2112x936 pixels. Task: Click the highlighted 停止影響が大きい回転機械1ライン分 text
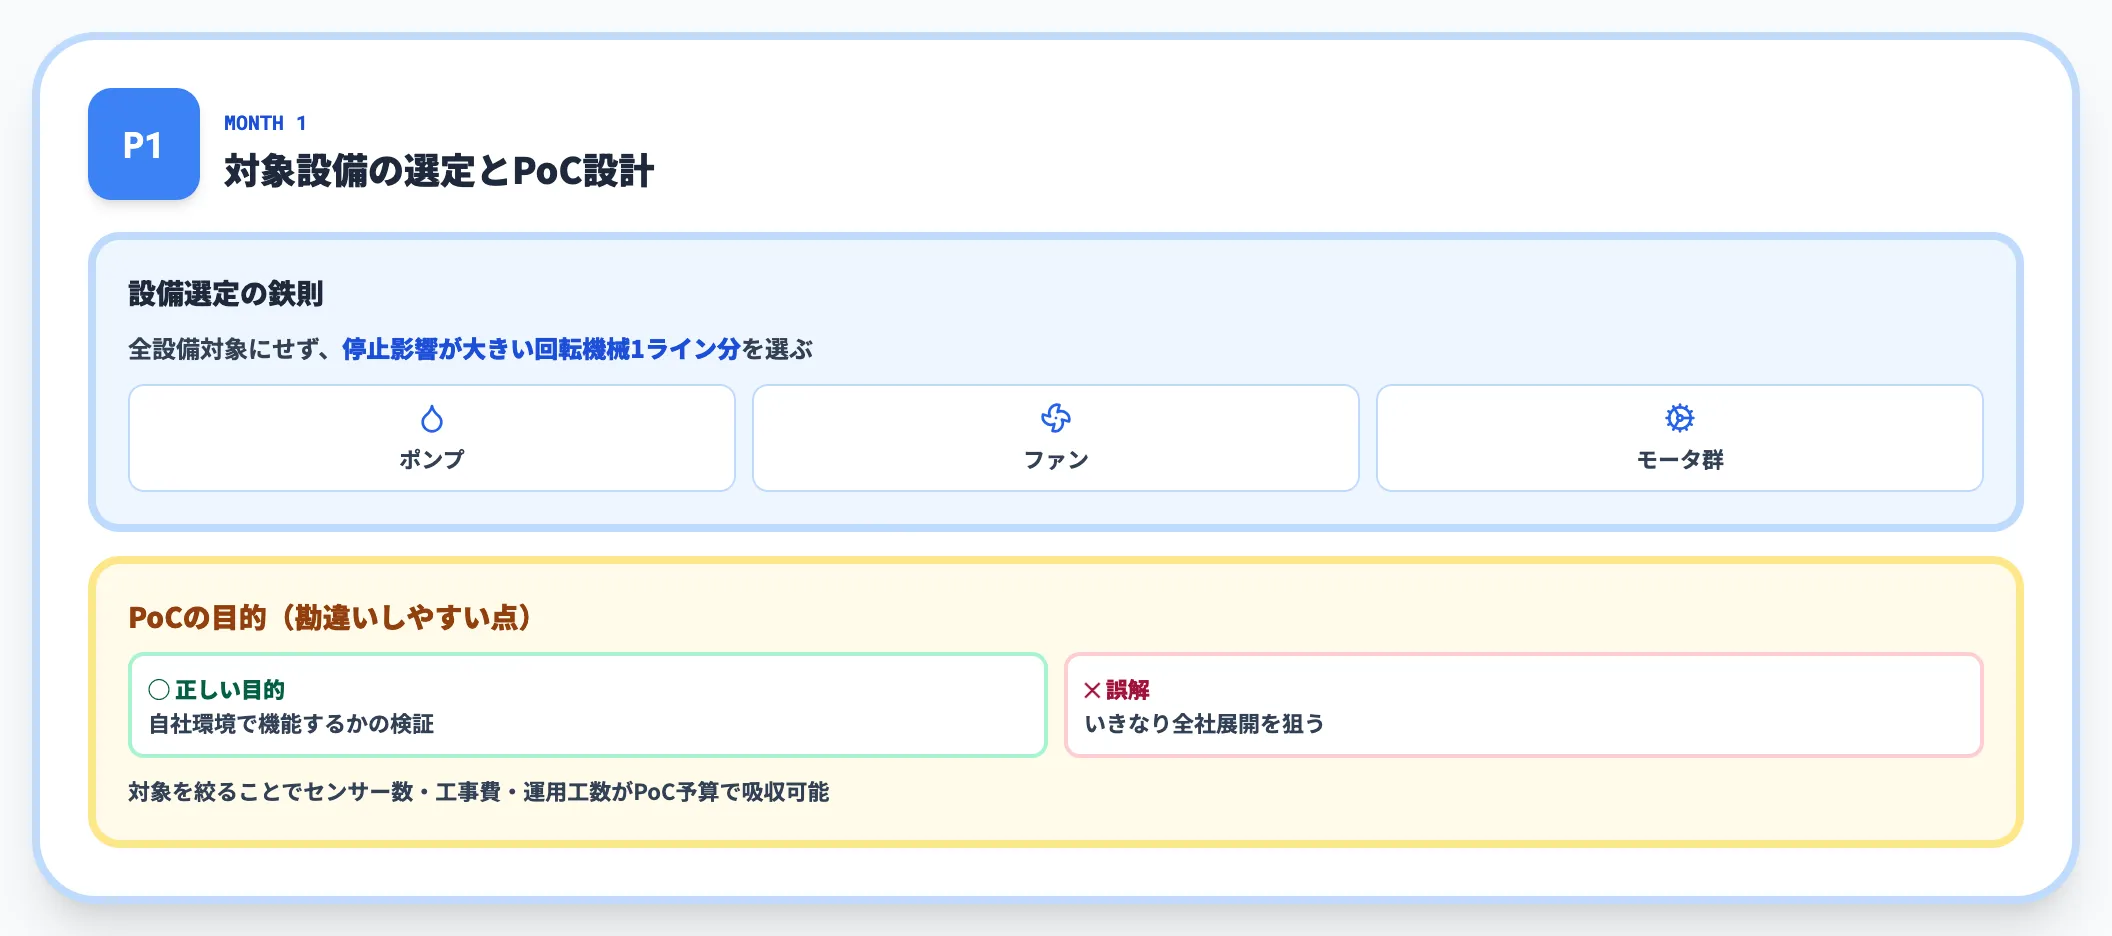(541, 351)
